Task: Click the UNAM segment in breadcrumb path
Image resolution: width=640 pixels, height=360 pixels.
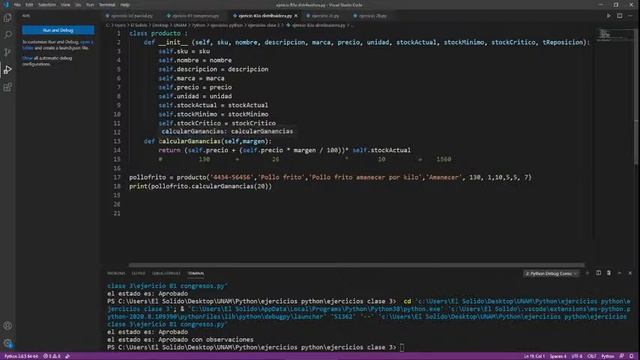Action: click(x=180, y=25)
